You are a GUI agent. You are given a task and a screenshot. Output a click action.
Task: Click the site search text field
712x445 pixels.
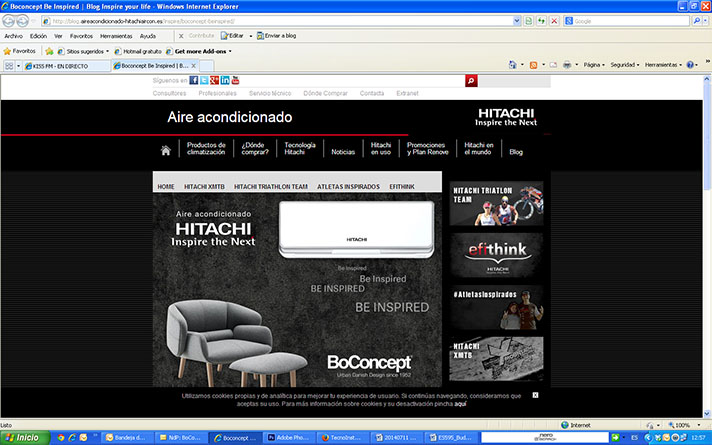tap(514, 81)
